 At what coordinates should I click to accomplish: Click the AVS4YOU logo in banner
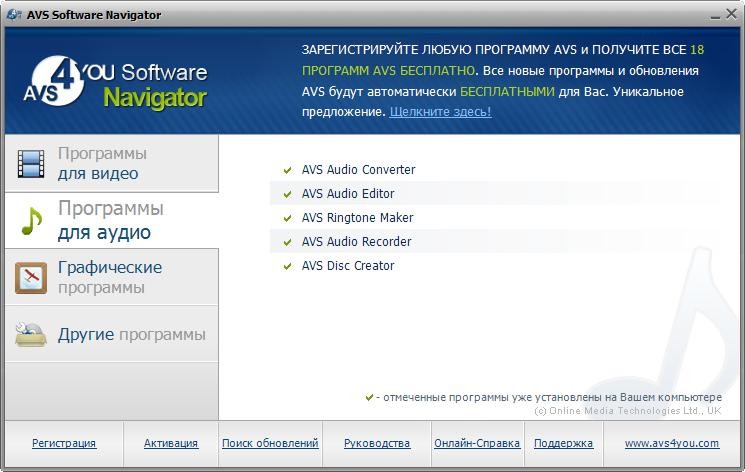pos(115,82)
